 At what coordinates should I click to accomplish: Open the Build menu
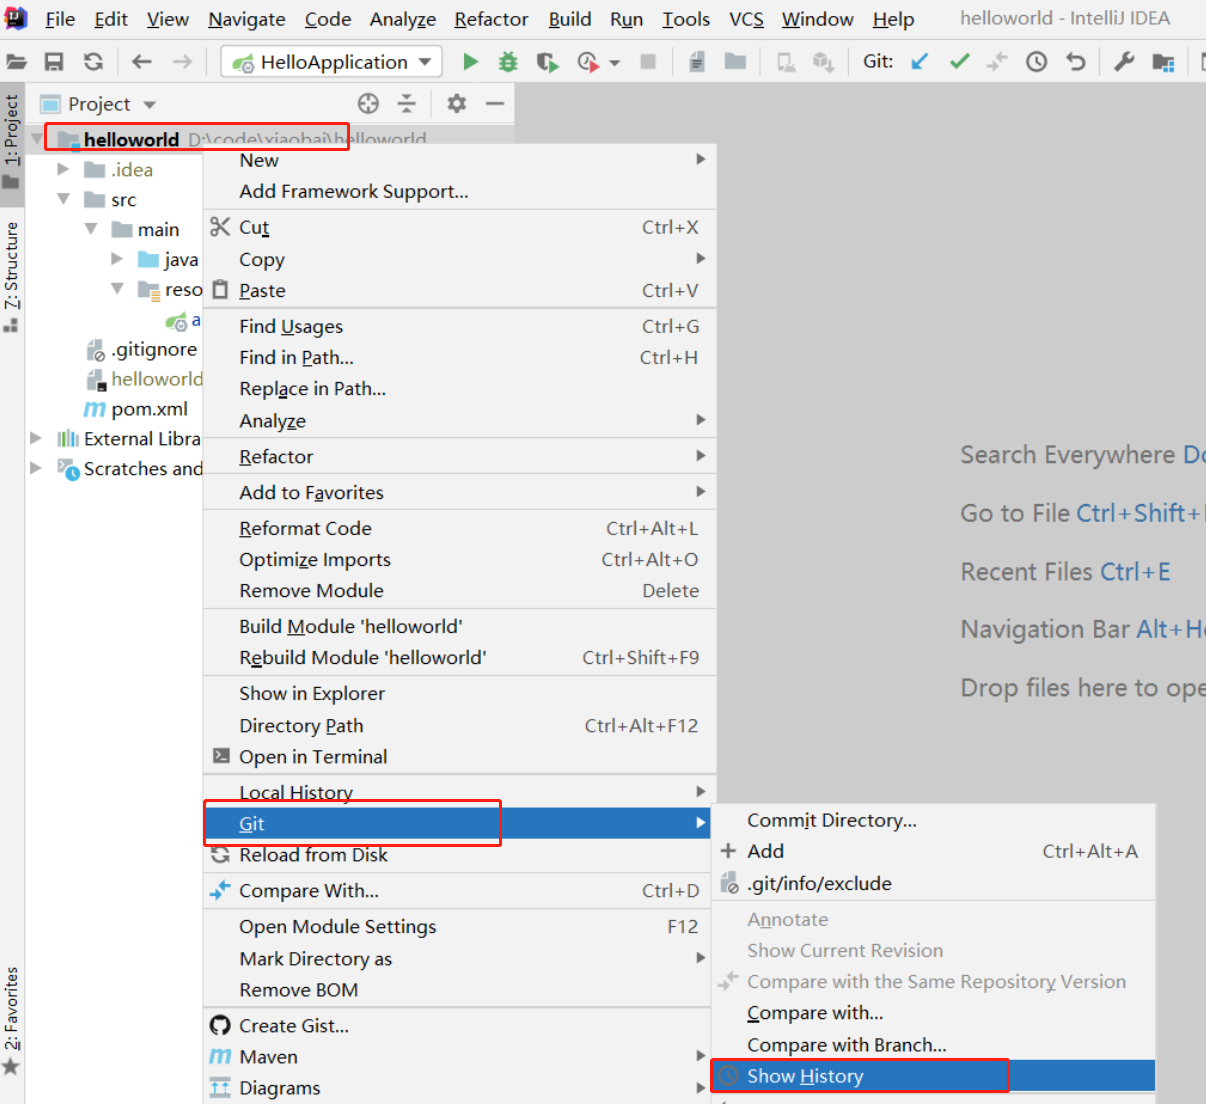pyautogui.click(x=569, y=19)
